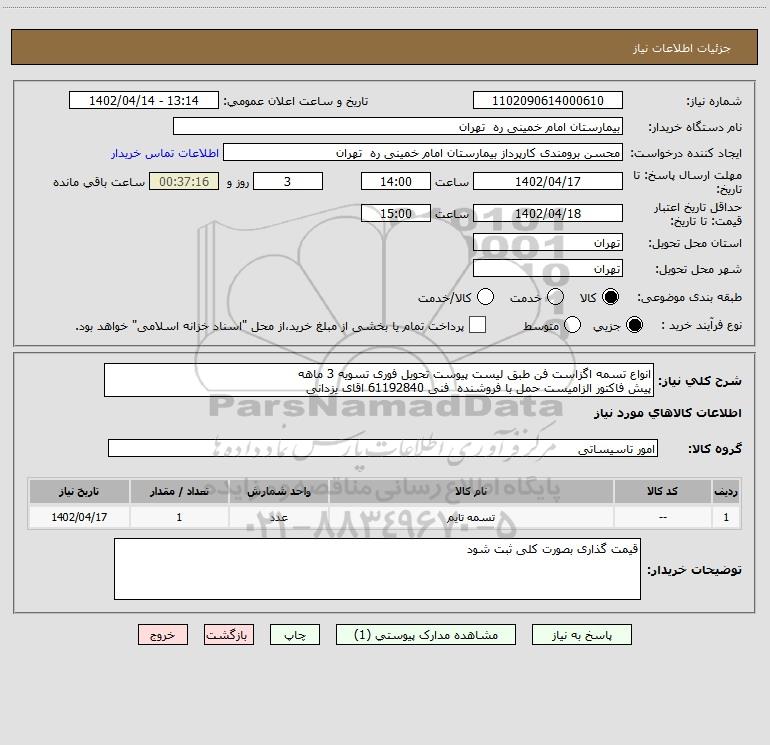Click the شهر محل تحویل field
The width and height of the screenshot is (770, 745).
[x=548, y=268]
